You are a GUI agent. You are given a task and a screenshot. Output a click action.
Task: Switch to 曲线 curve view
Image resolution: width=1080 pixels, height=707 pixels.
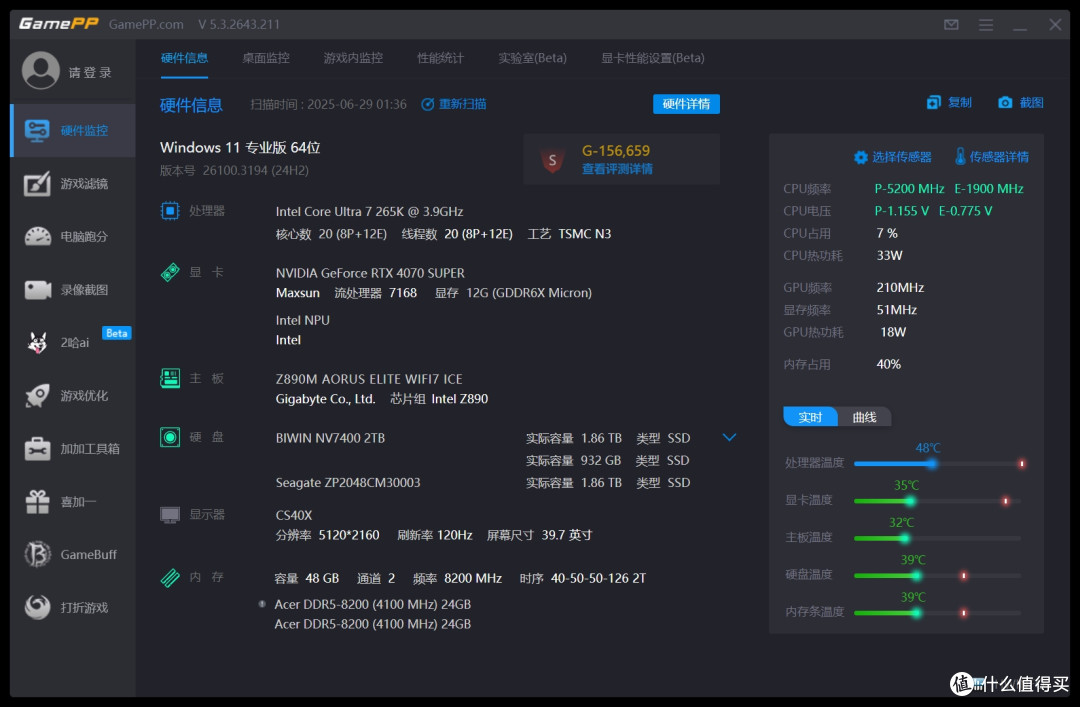(x=864, y=417)
